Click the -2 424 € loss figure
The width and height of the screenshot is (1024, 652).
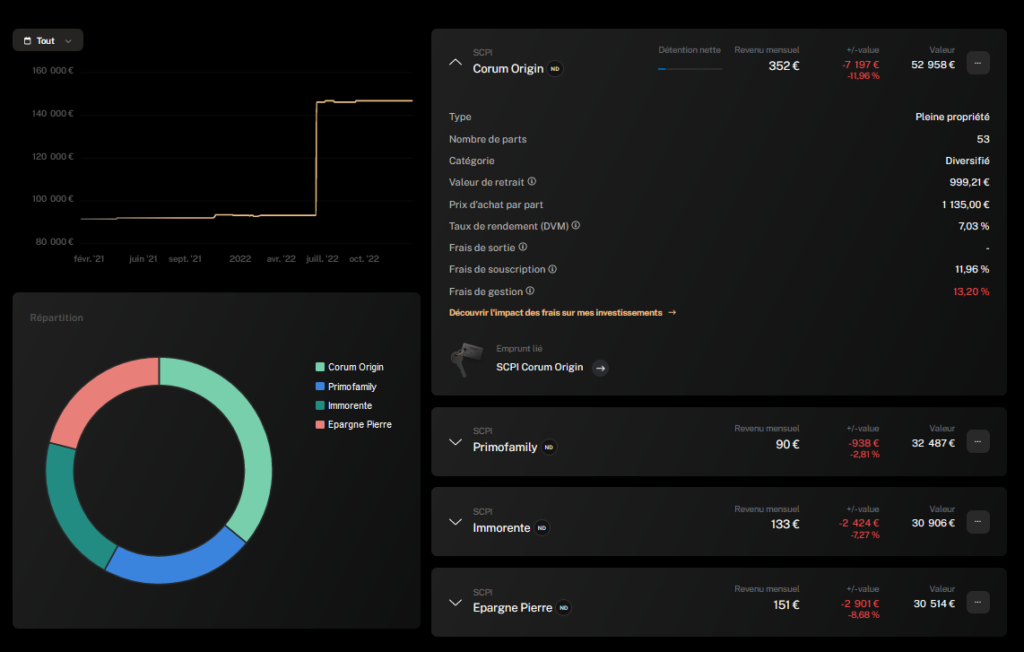pyautogui.click(x=859, y=523)
